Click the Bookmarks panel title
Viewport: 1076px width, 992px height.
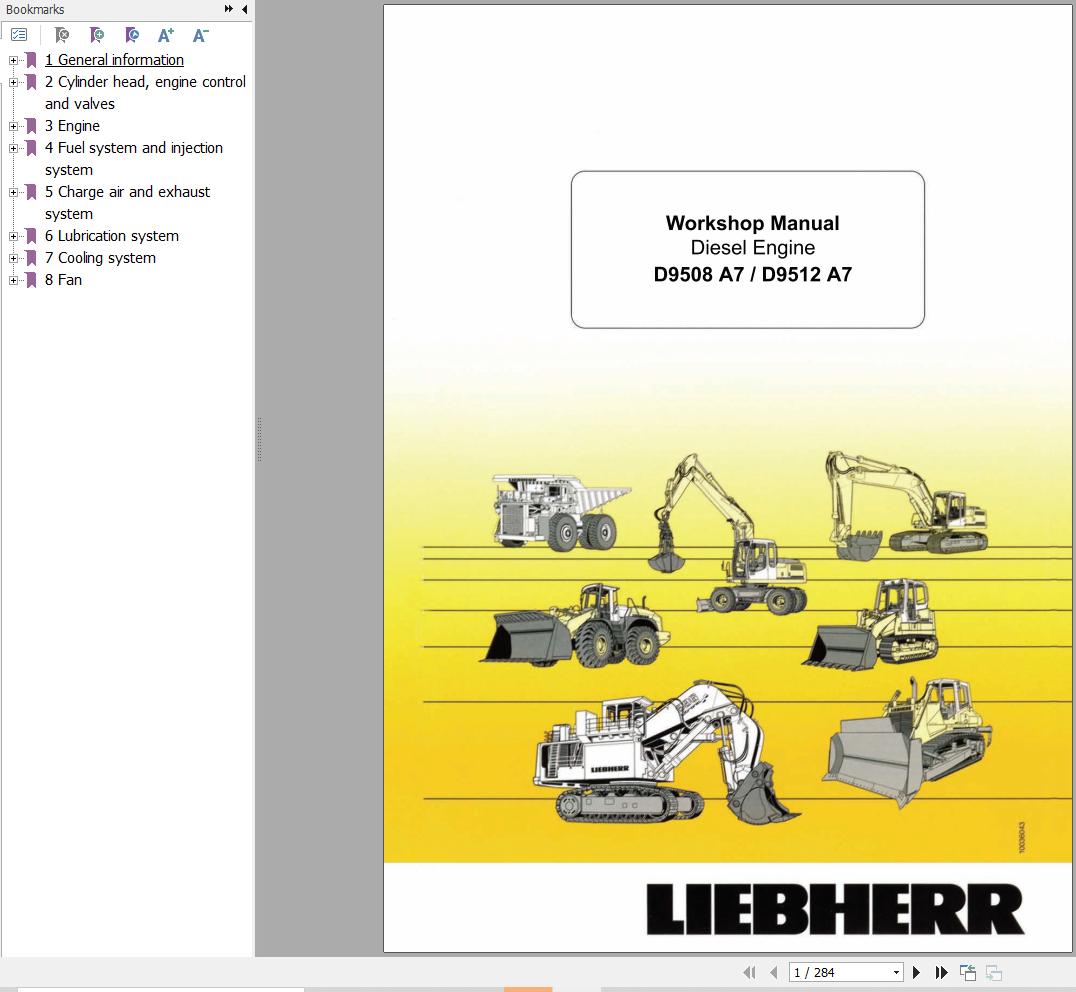(x=35, y=10)
